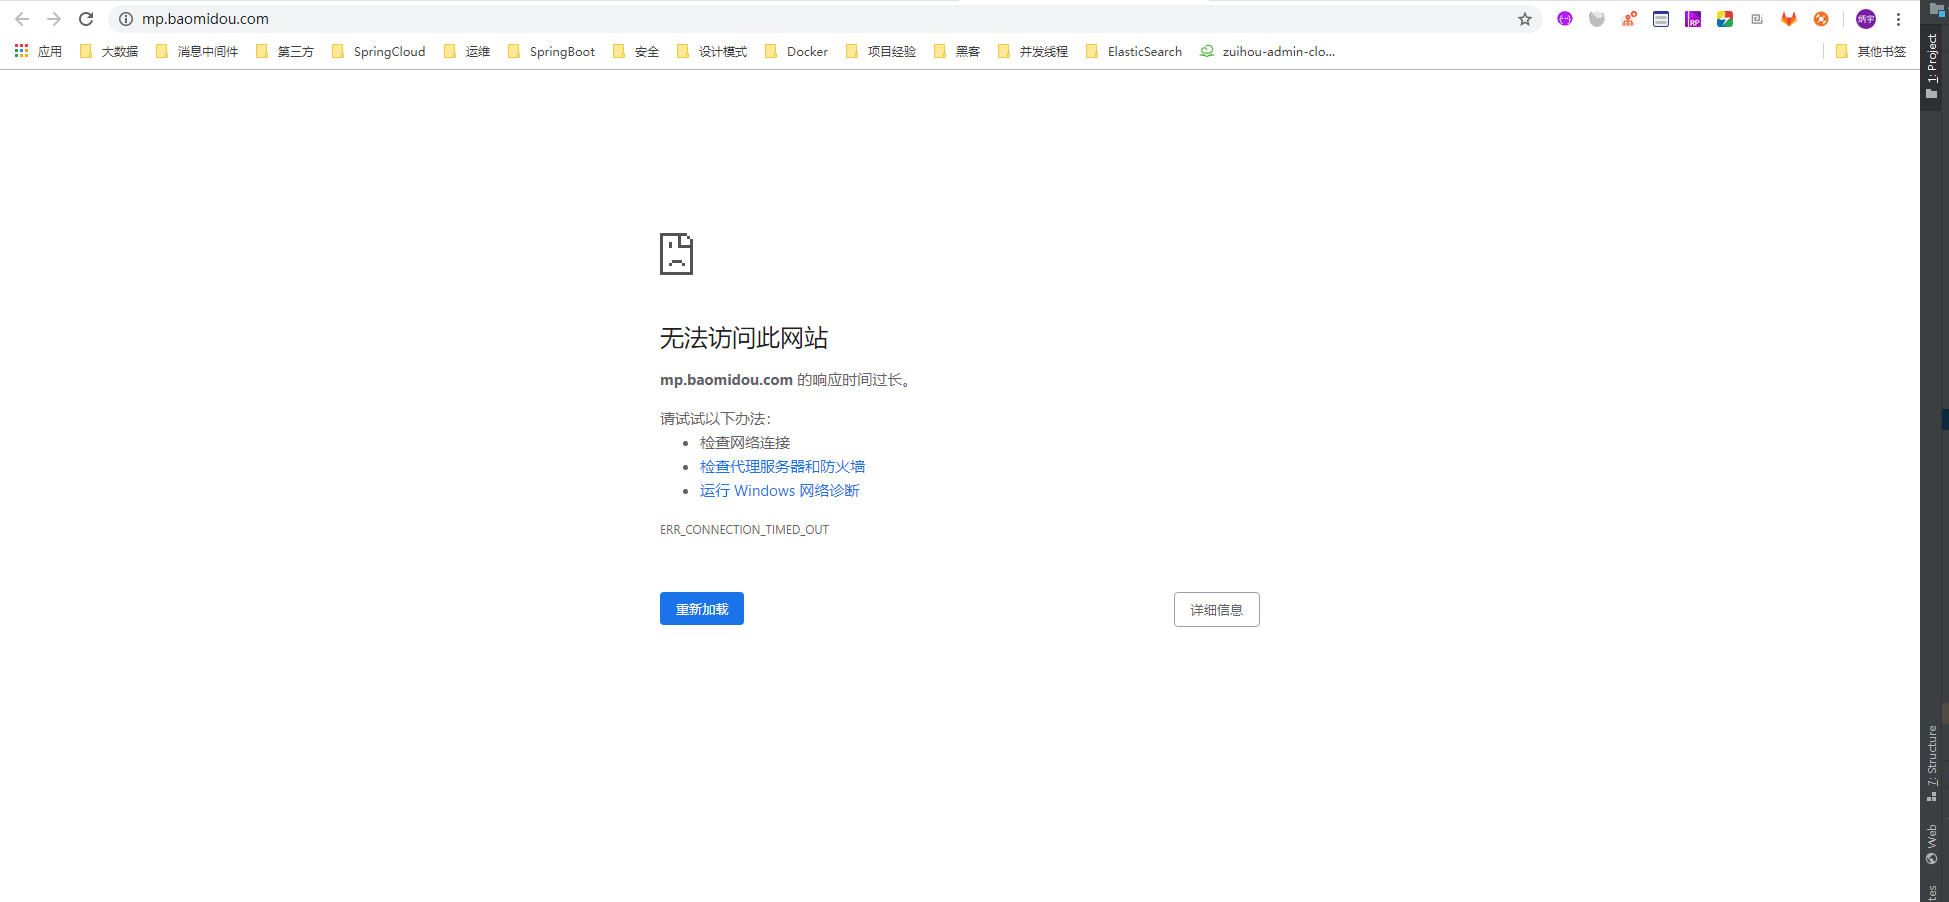Open the Docker bookmark folder
Viewport: 1949px width, 902px height.
pos(796,51)
